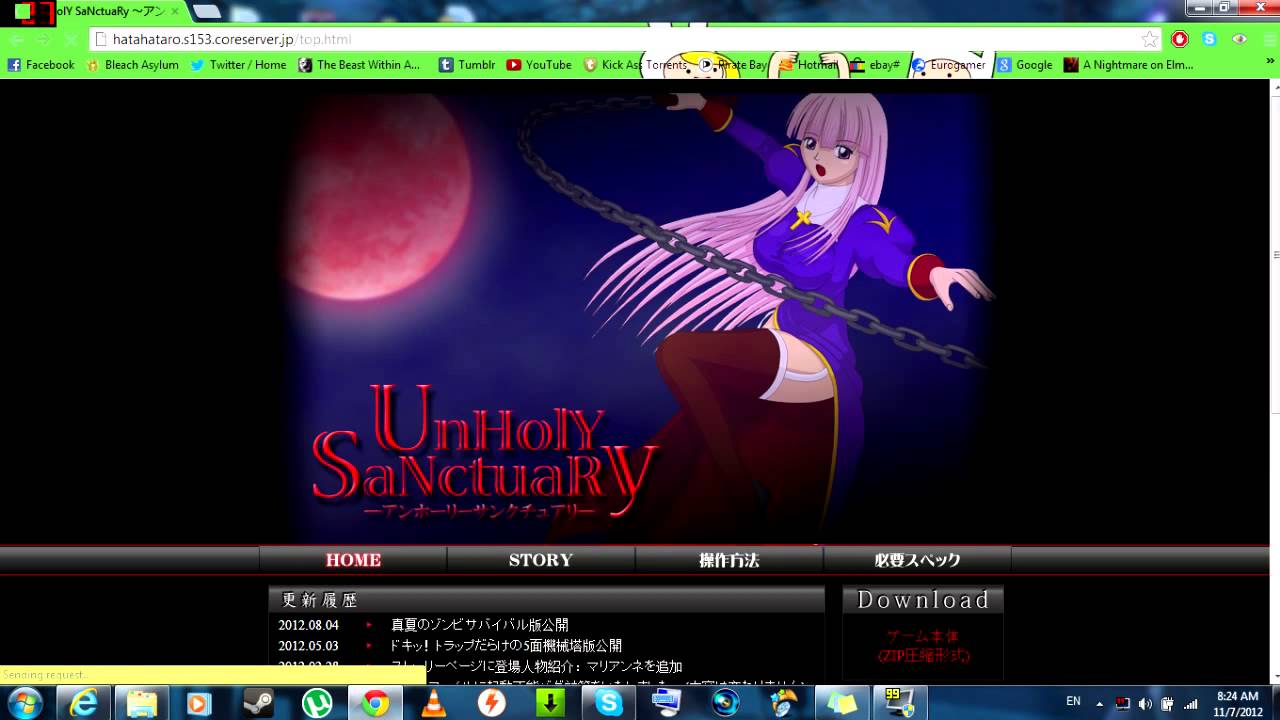Viewport: 1280px width, 720px height.
Task: Open the Twitter / Home bookmark
Action: point(238,65)
